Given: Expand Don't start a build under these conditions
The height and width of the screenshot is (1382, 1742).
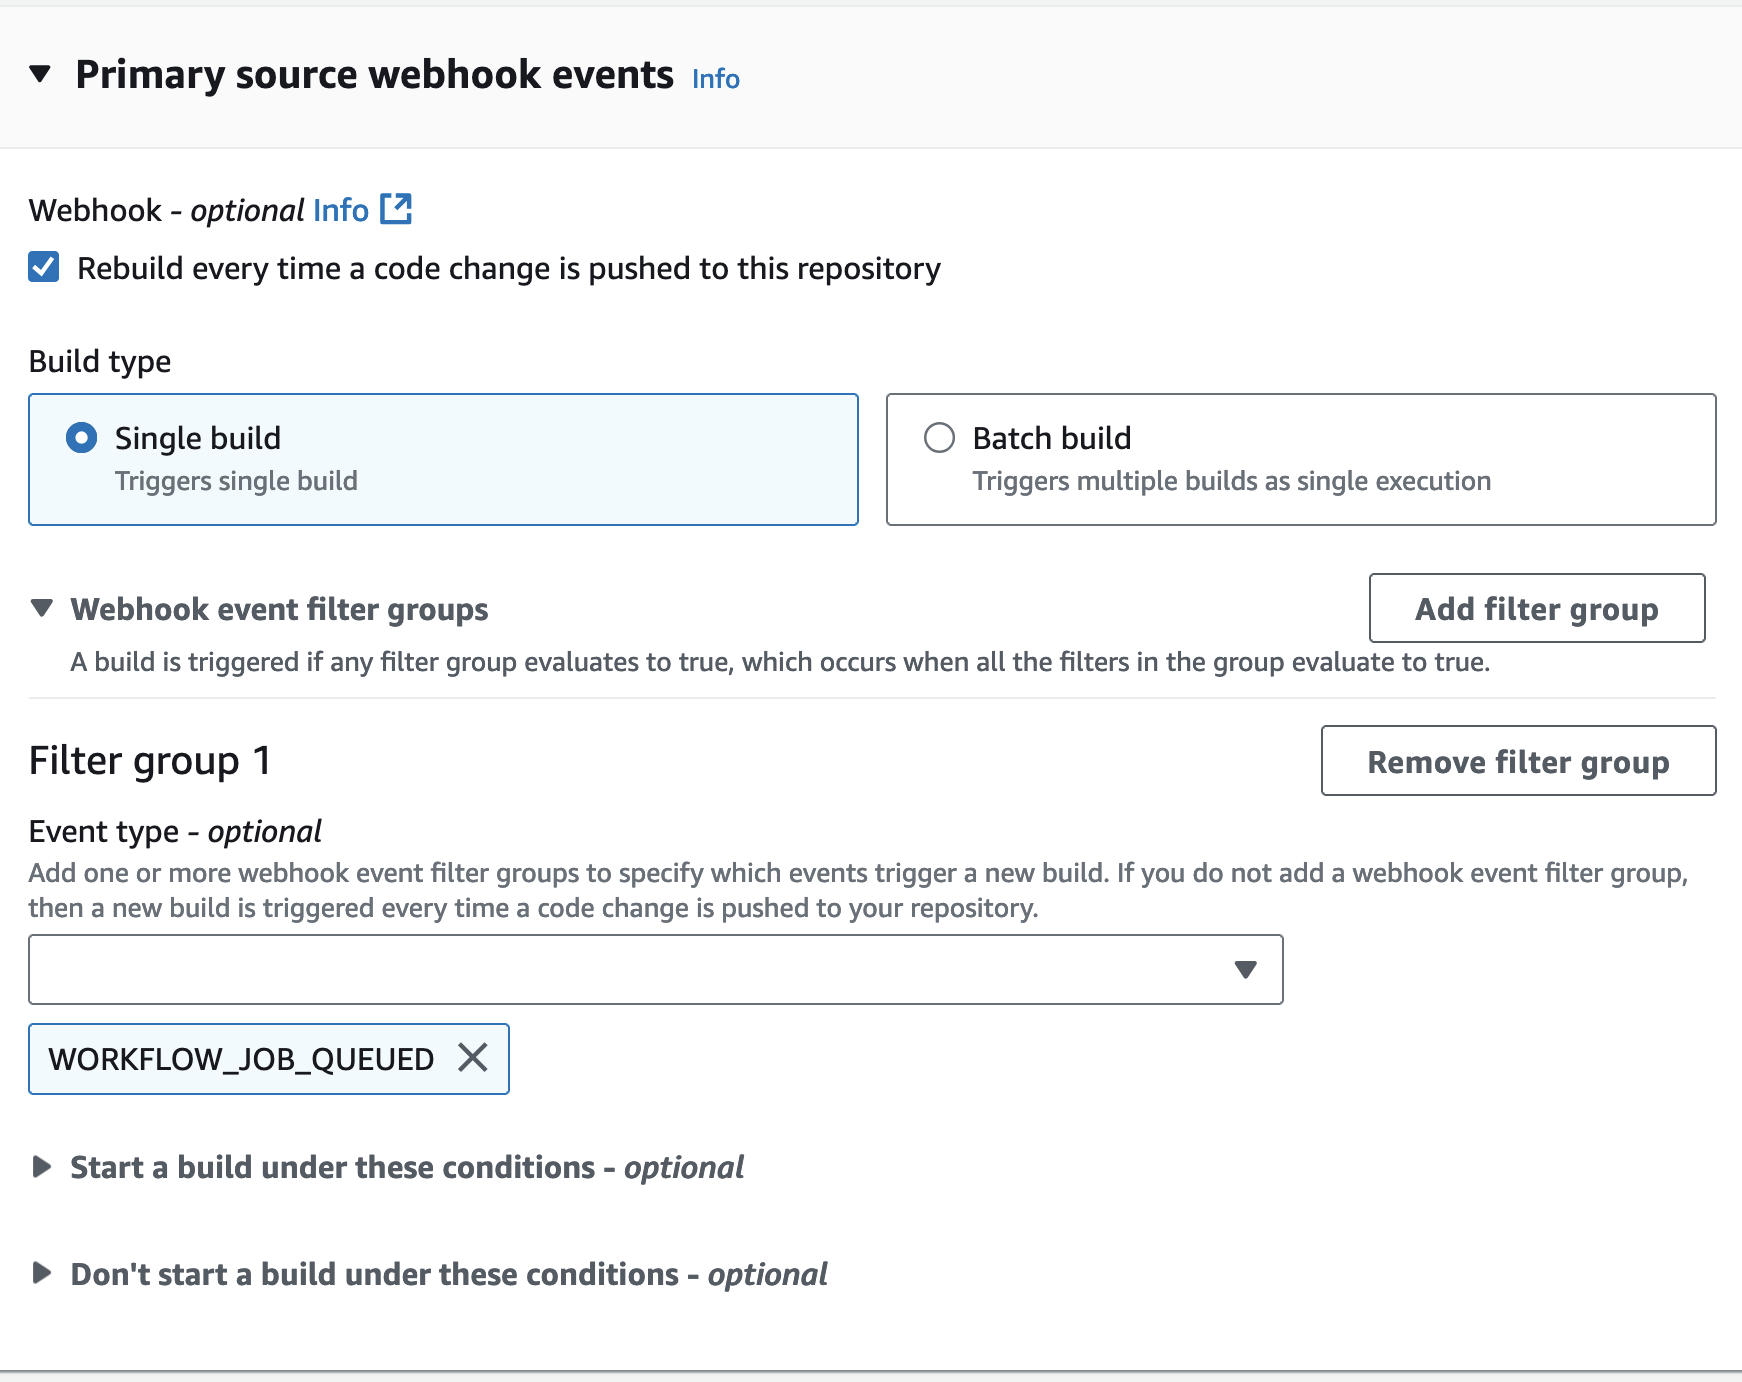Looking at the screenshot, I should [42, 1273].
